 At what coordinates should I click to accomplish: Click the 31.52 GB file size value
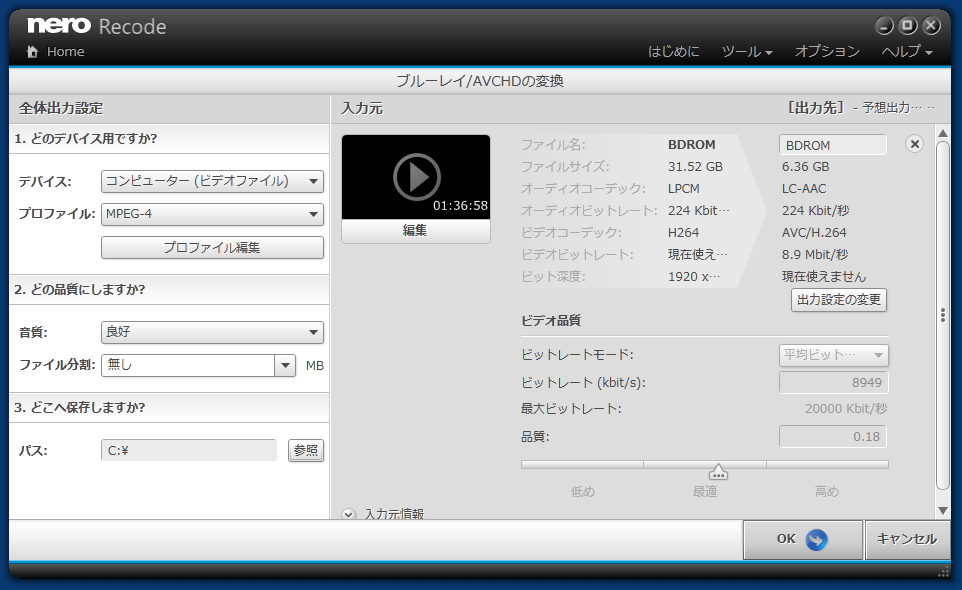point(695,167)
